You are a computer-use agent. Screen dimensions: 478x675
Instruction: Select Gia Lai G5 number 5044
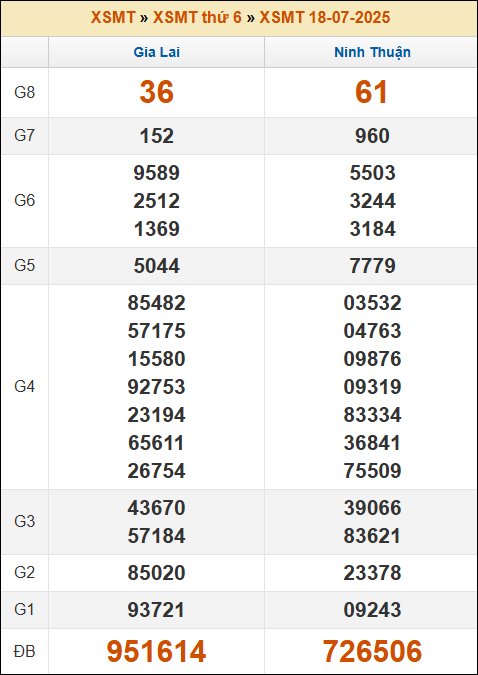coord(156,266)
